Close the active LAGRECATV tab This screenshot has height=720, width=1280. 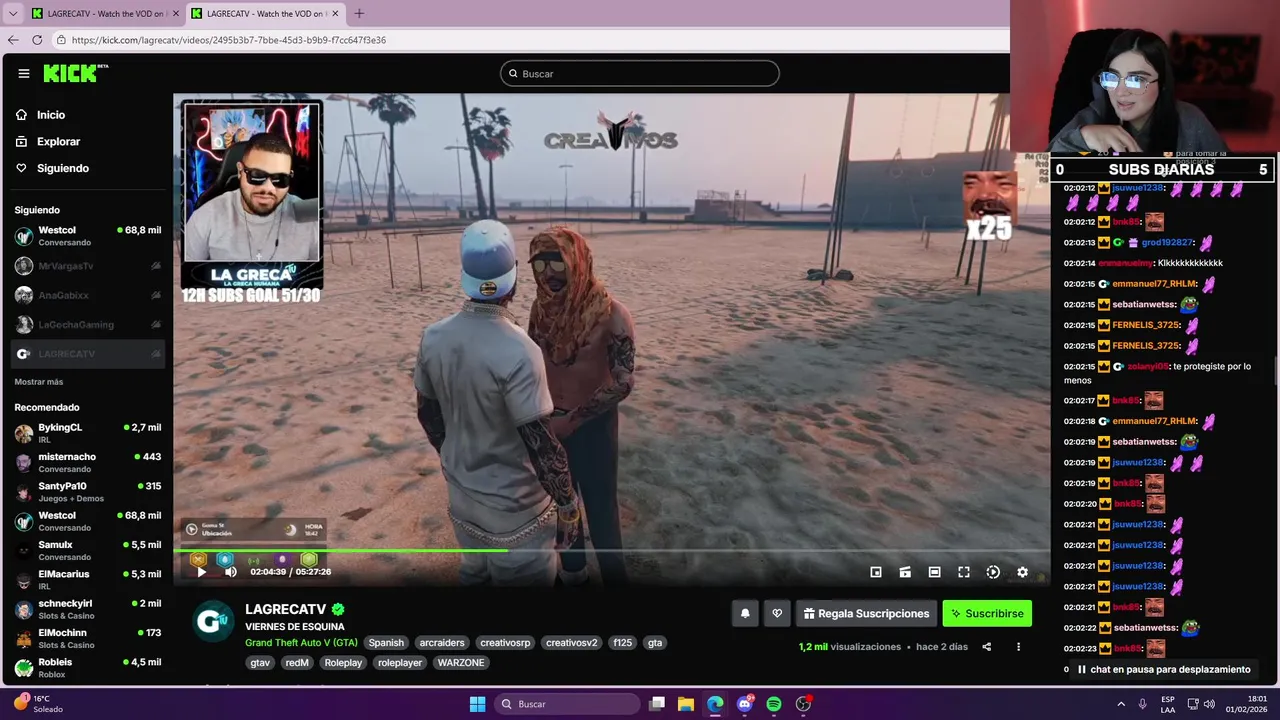tap(335, 13)
